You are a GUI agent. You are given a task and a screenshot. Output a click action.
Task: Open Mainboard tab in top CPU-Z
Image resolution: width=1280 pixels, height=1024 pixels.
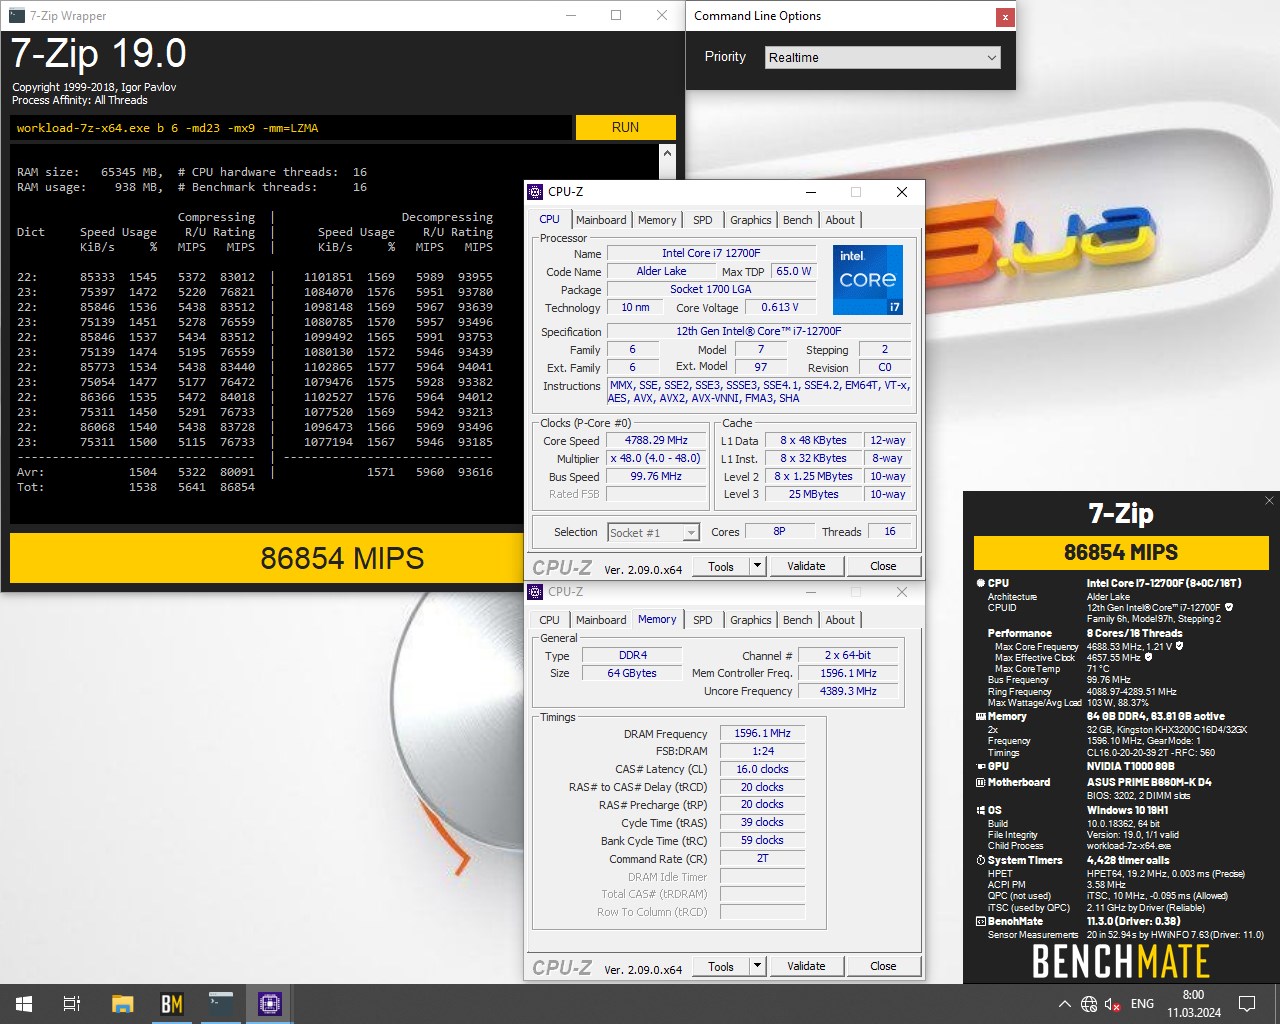click(601, 220)
